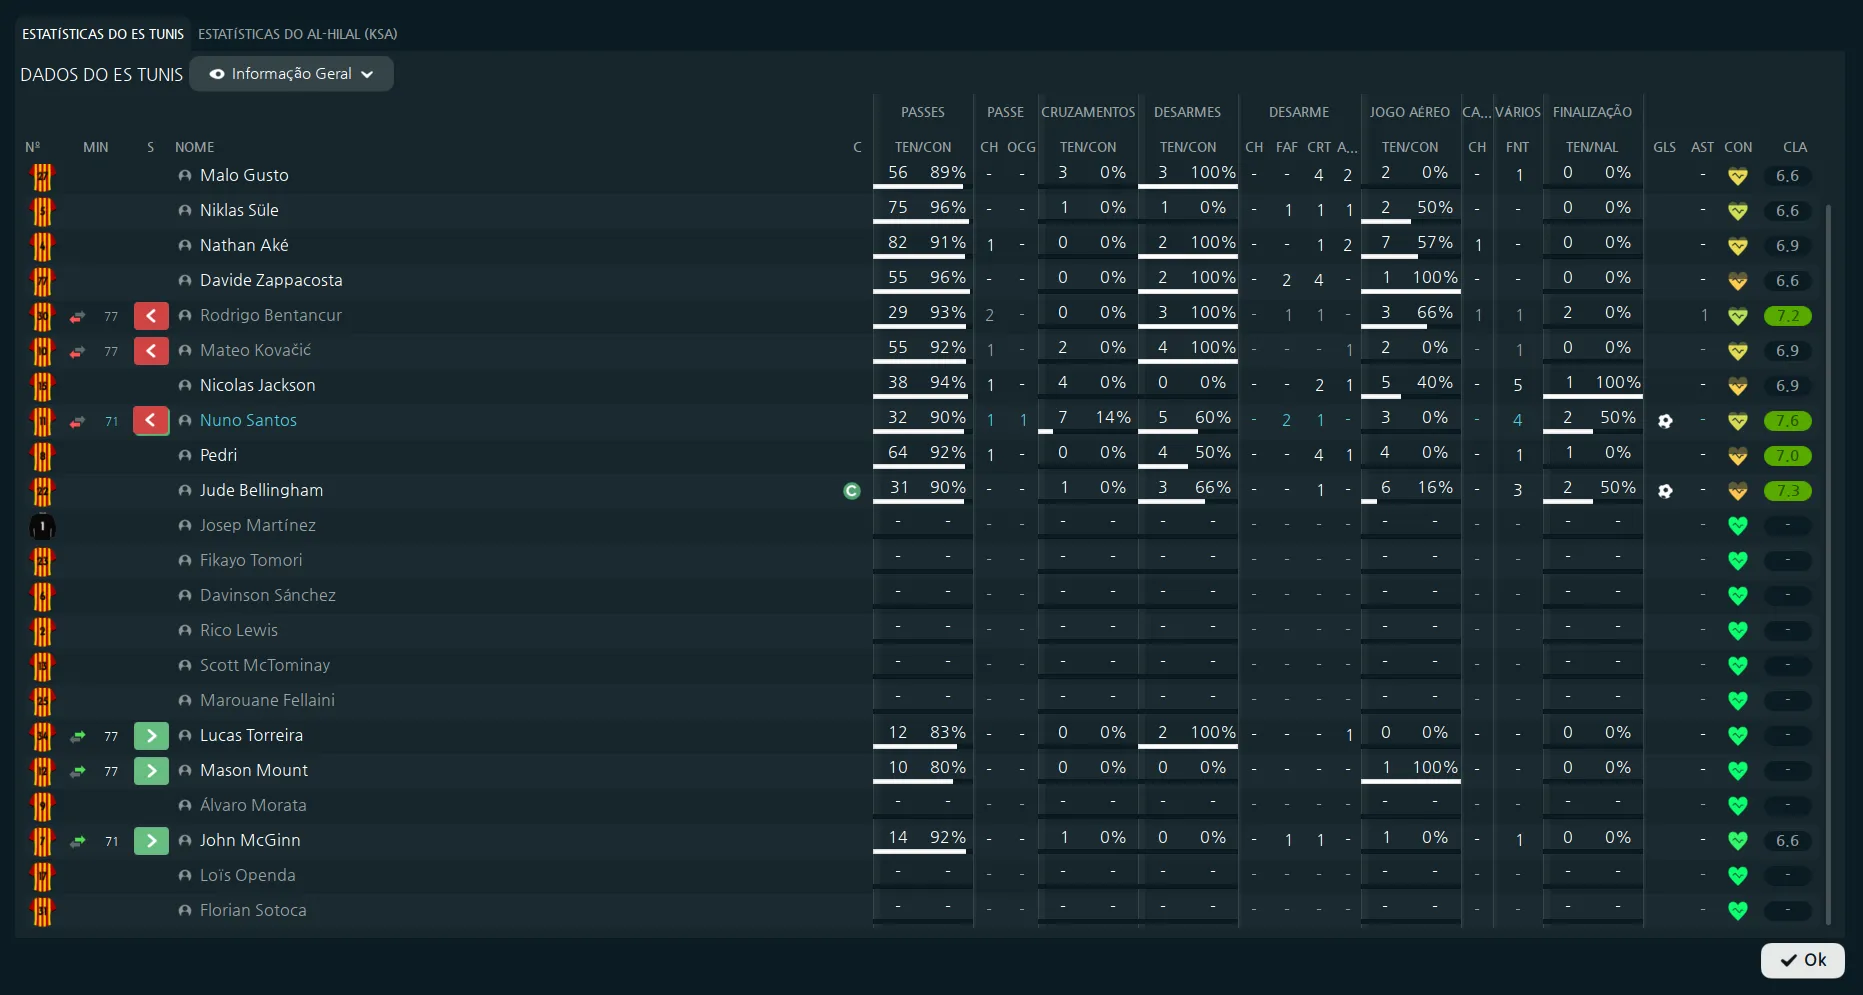Click green condition heart for Florian Sotoca
The image size is (1863, 995).
pyautogui.click(x=1738, y=911)
